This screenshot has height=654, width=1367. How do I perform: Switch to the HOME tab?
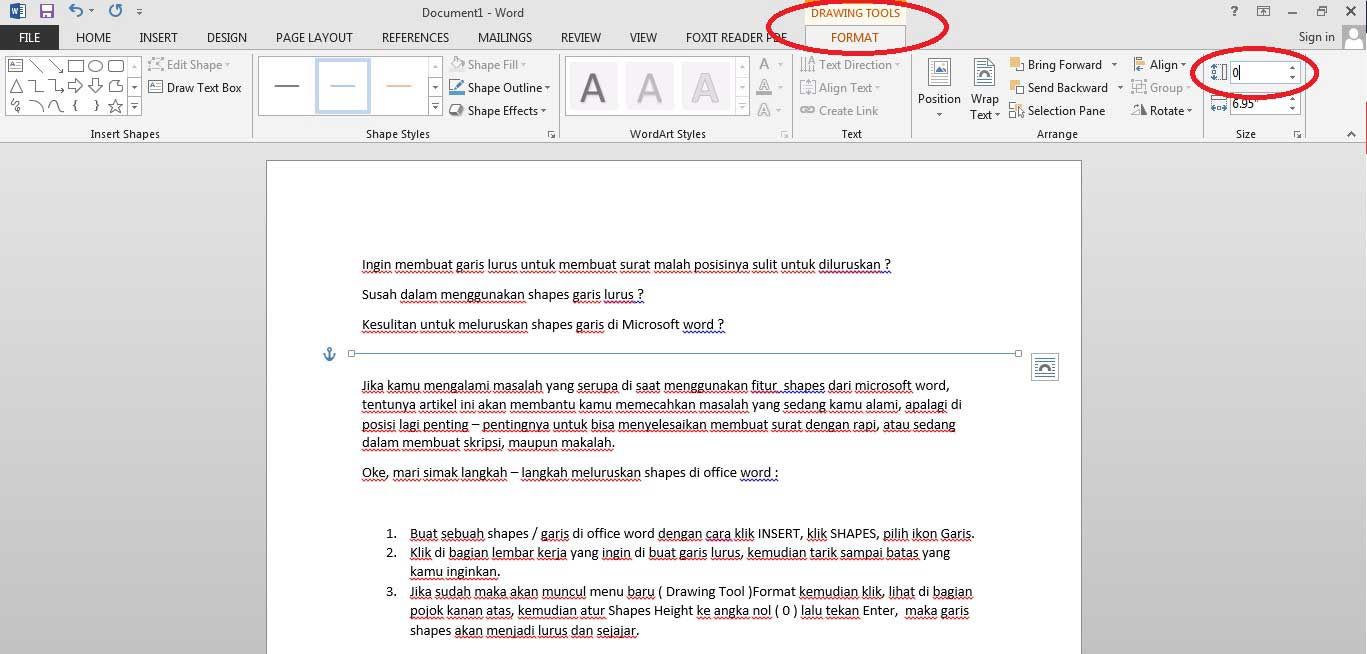tap(93, 37)
